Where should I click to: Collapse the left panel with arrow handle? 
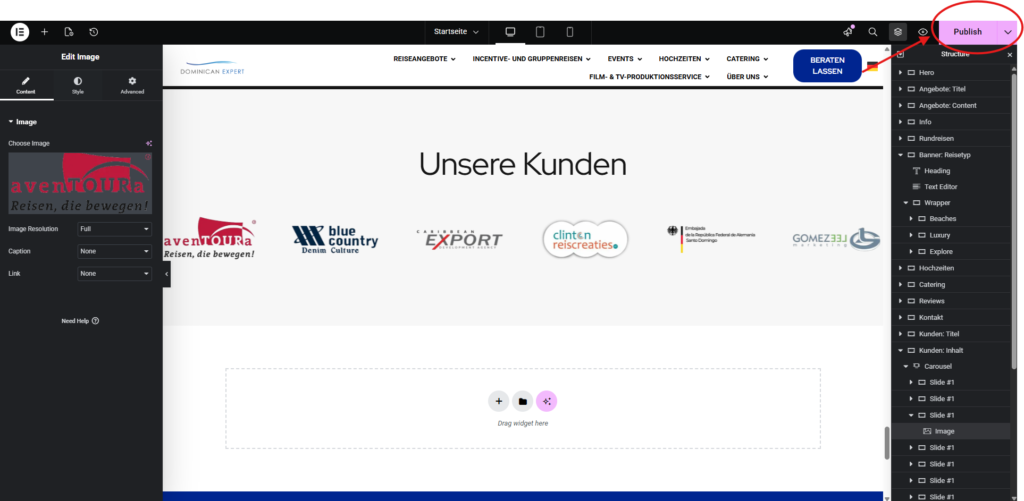click(167, 274)
